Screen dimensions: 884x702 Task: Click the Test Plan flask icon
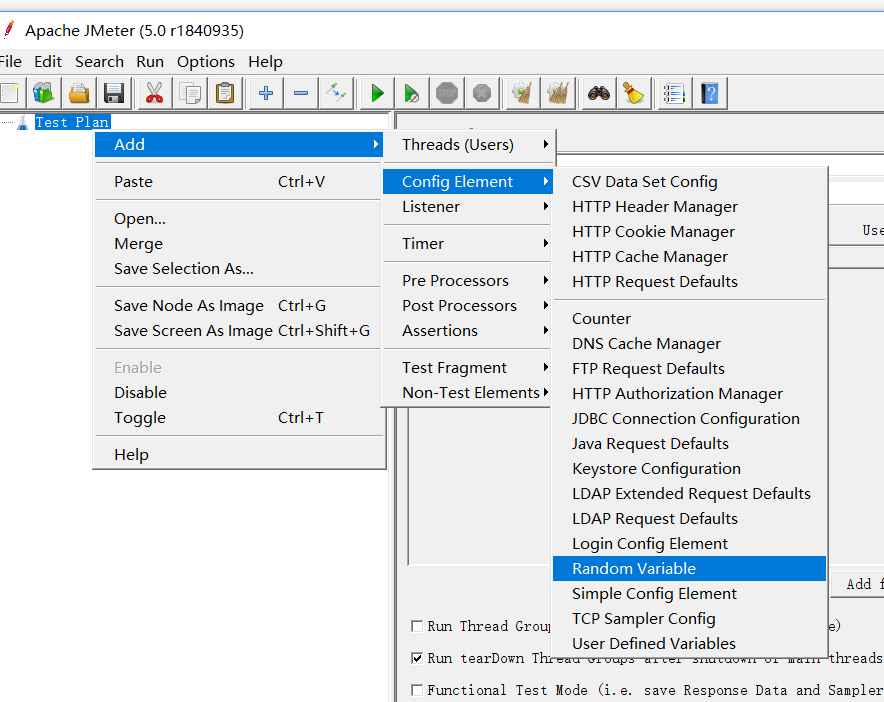pyautogui.click(x=23, y=122)
